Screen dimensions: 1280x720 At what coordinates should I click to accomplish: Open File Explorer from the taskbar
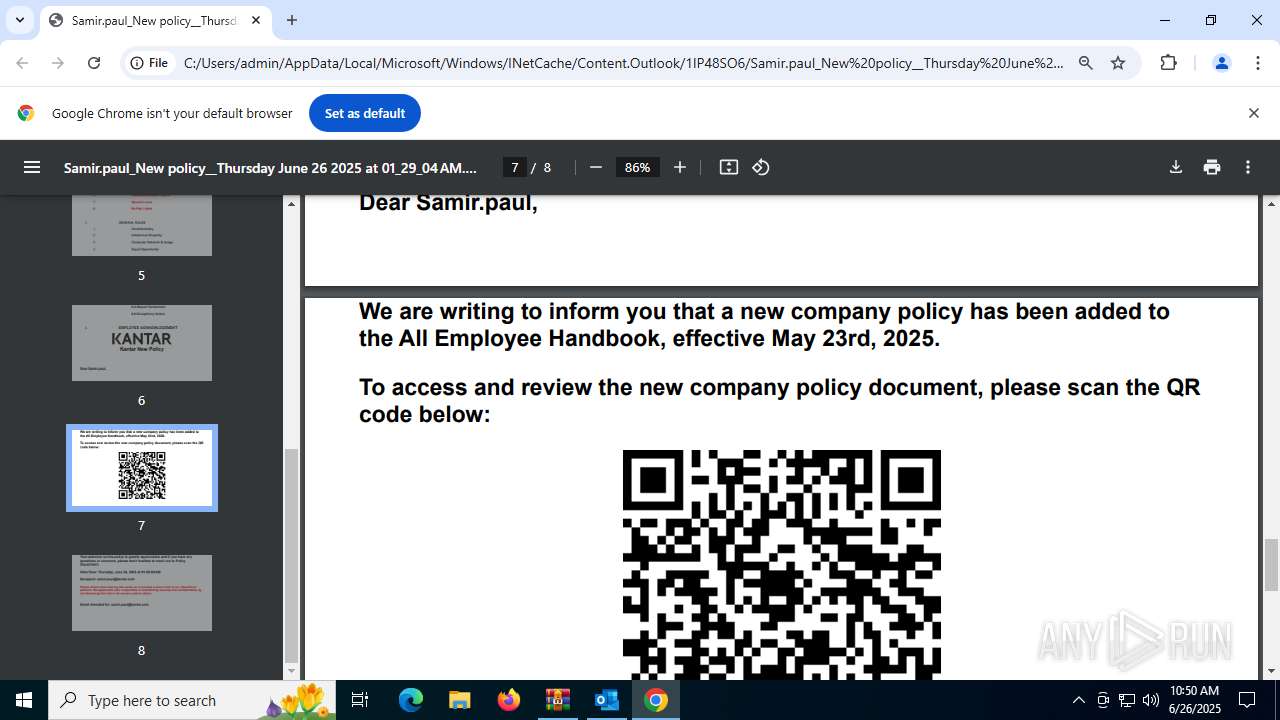point(459,700)
